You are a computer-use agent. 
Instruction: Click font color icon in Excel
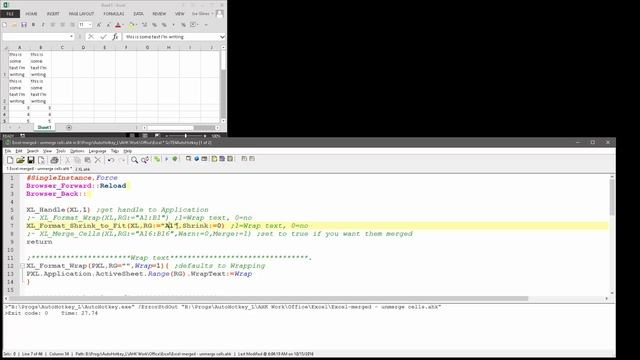[x=118, y=25]
